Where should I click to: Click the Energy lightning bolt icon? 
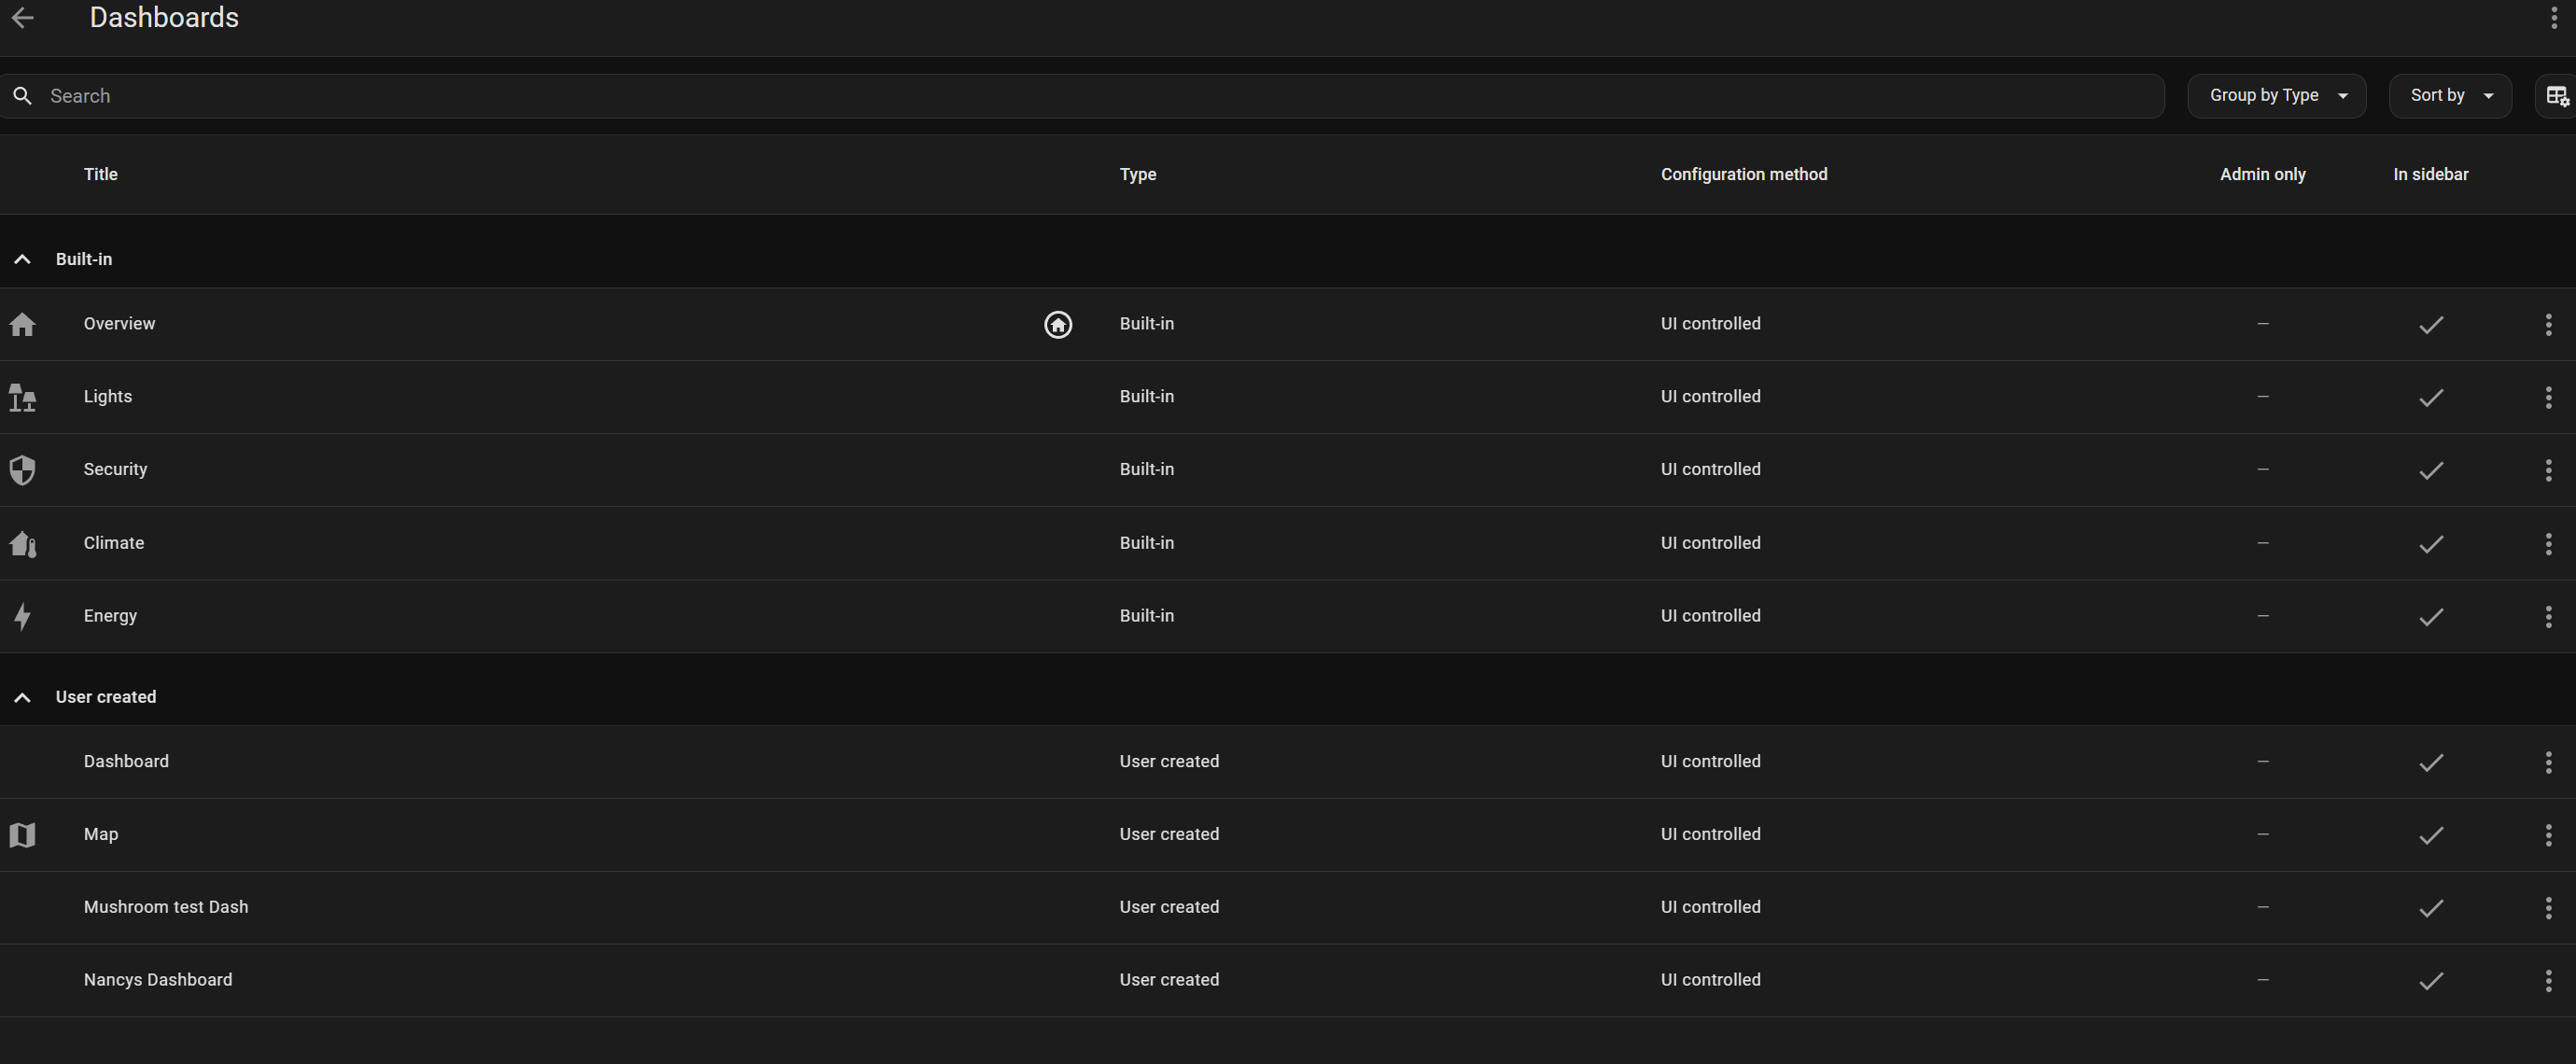tap(22, 616)
